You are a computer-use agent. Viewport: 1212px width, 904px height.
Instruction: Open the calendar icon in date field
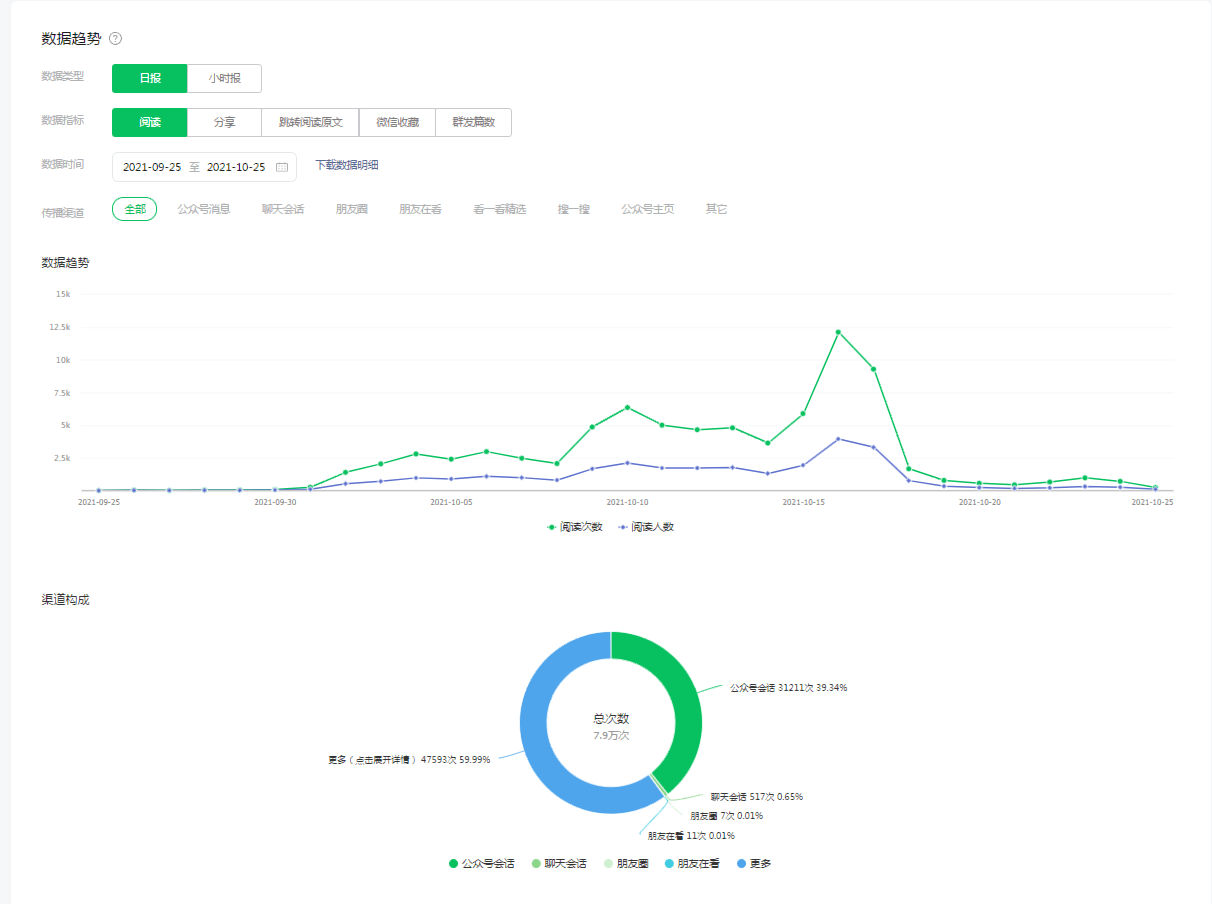click(282, 167)
